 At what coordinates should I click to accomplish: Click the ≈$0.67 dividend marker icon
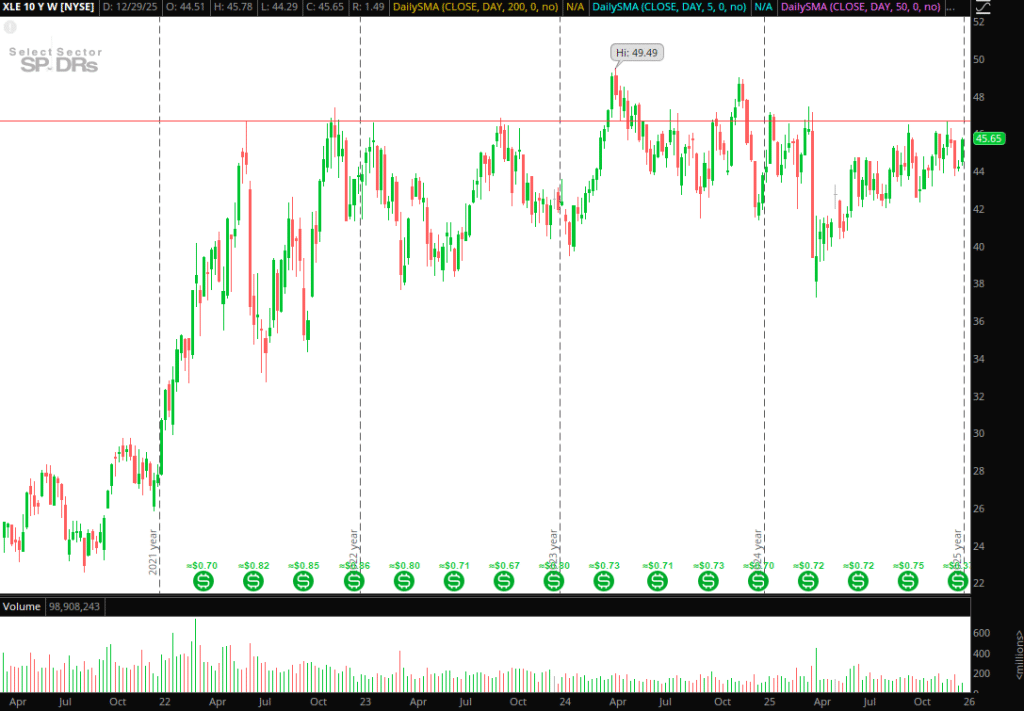[x=504, y=580]
